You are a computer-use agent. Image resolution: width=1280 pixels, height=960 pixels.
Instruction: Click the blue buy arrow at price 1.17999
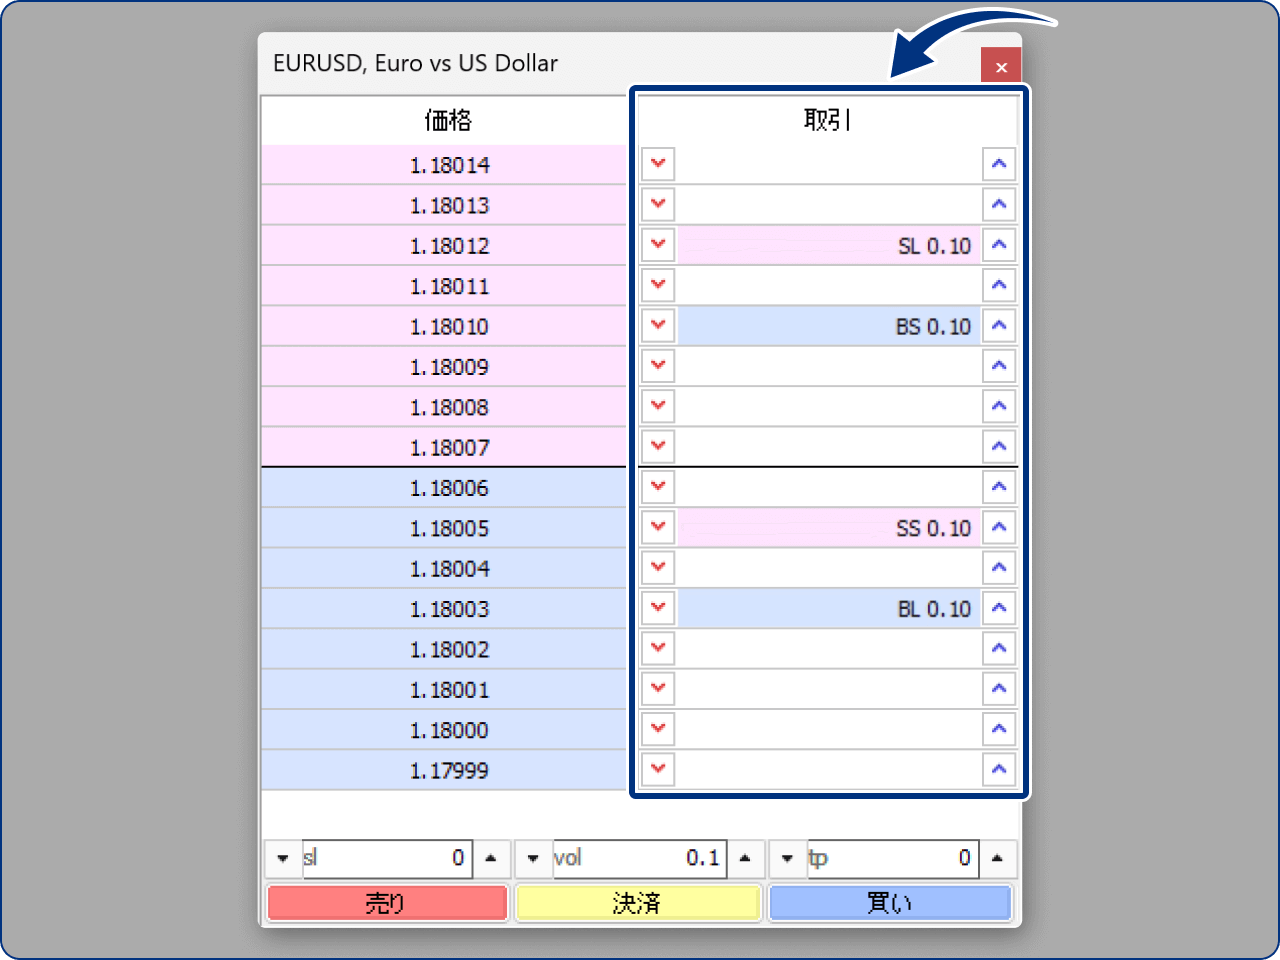pos(1000,769)
